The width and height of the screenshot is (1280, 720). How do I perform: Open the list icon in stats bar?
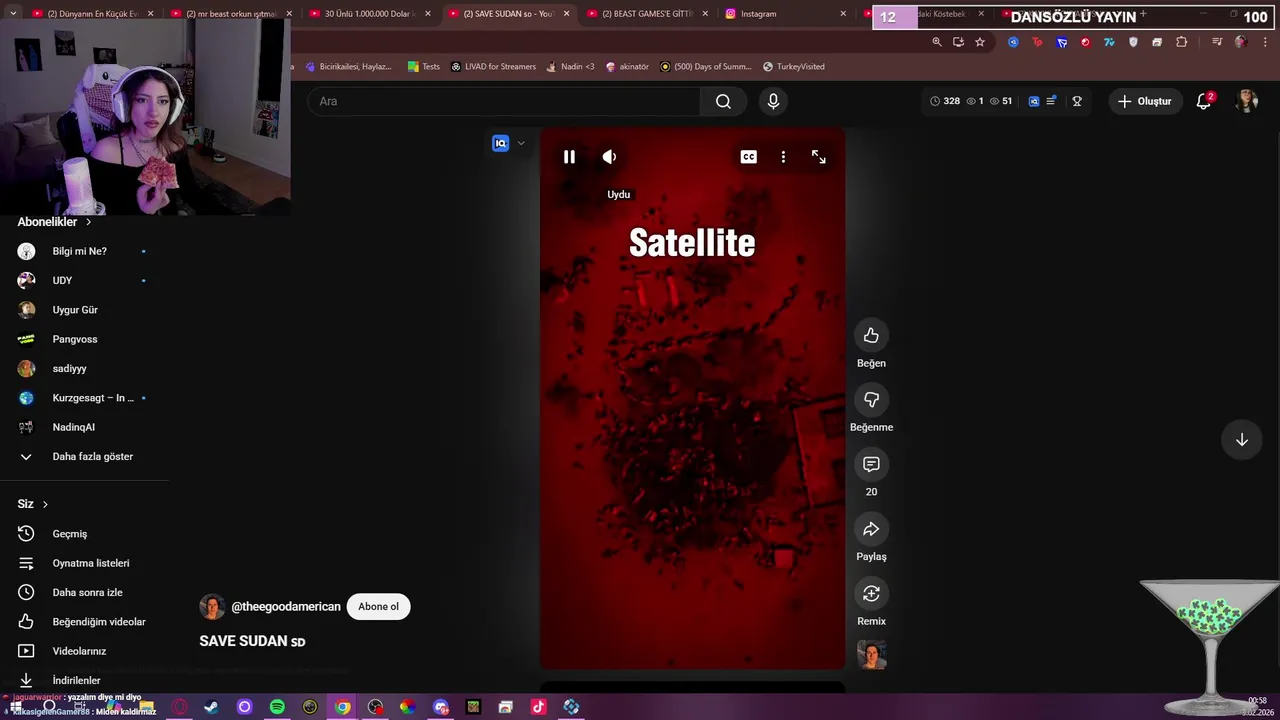tap(1051, 101)
